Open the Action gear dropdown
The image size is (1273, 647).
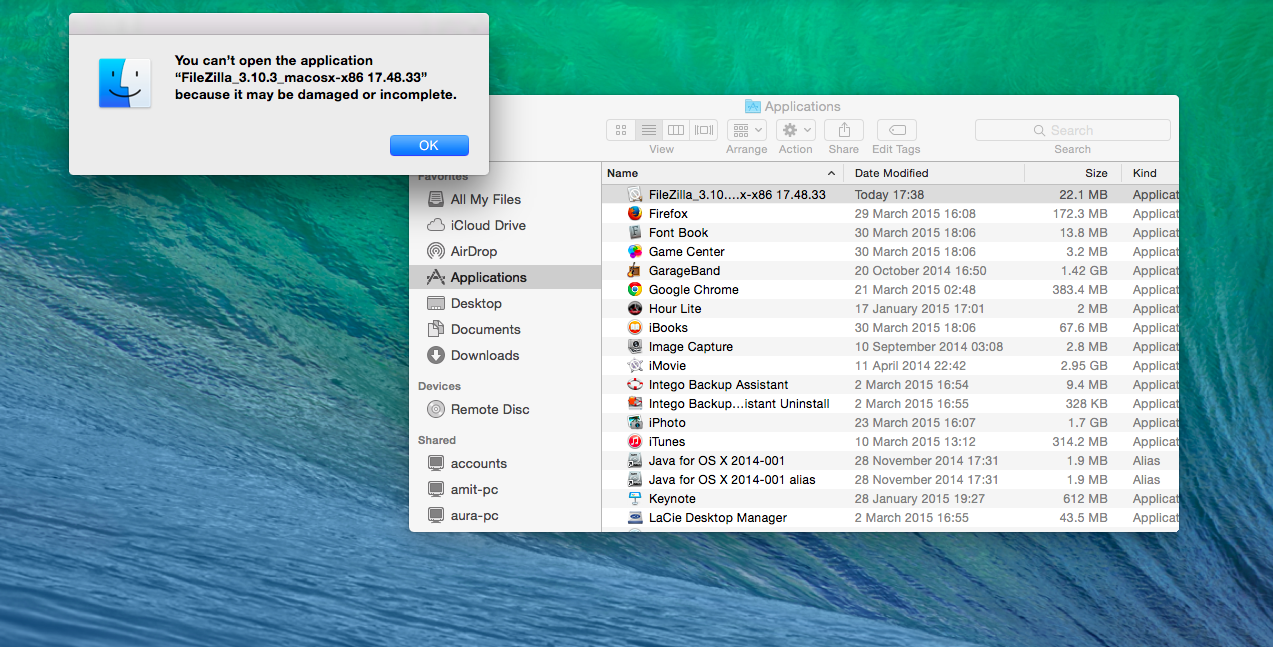[x=795, y=130]
